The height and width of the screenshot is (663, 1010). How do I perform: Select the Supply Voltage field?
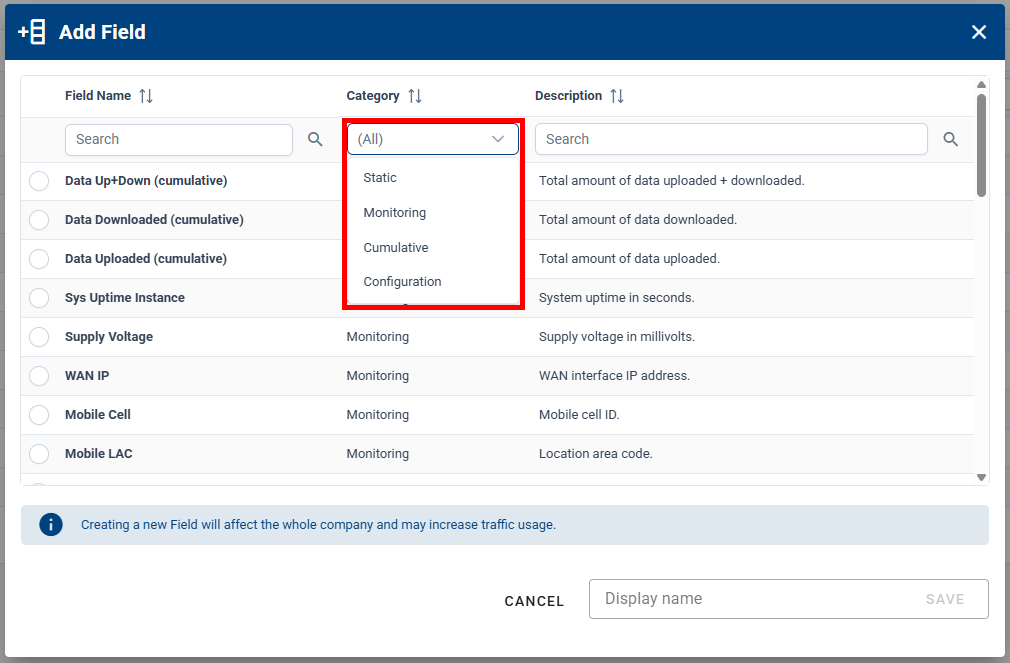tap(39, 336)
